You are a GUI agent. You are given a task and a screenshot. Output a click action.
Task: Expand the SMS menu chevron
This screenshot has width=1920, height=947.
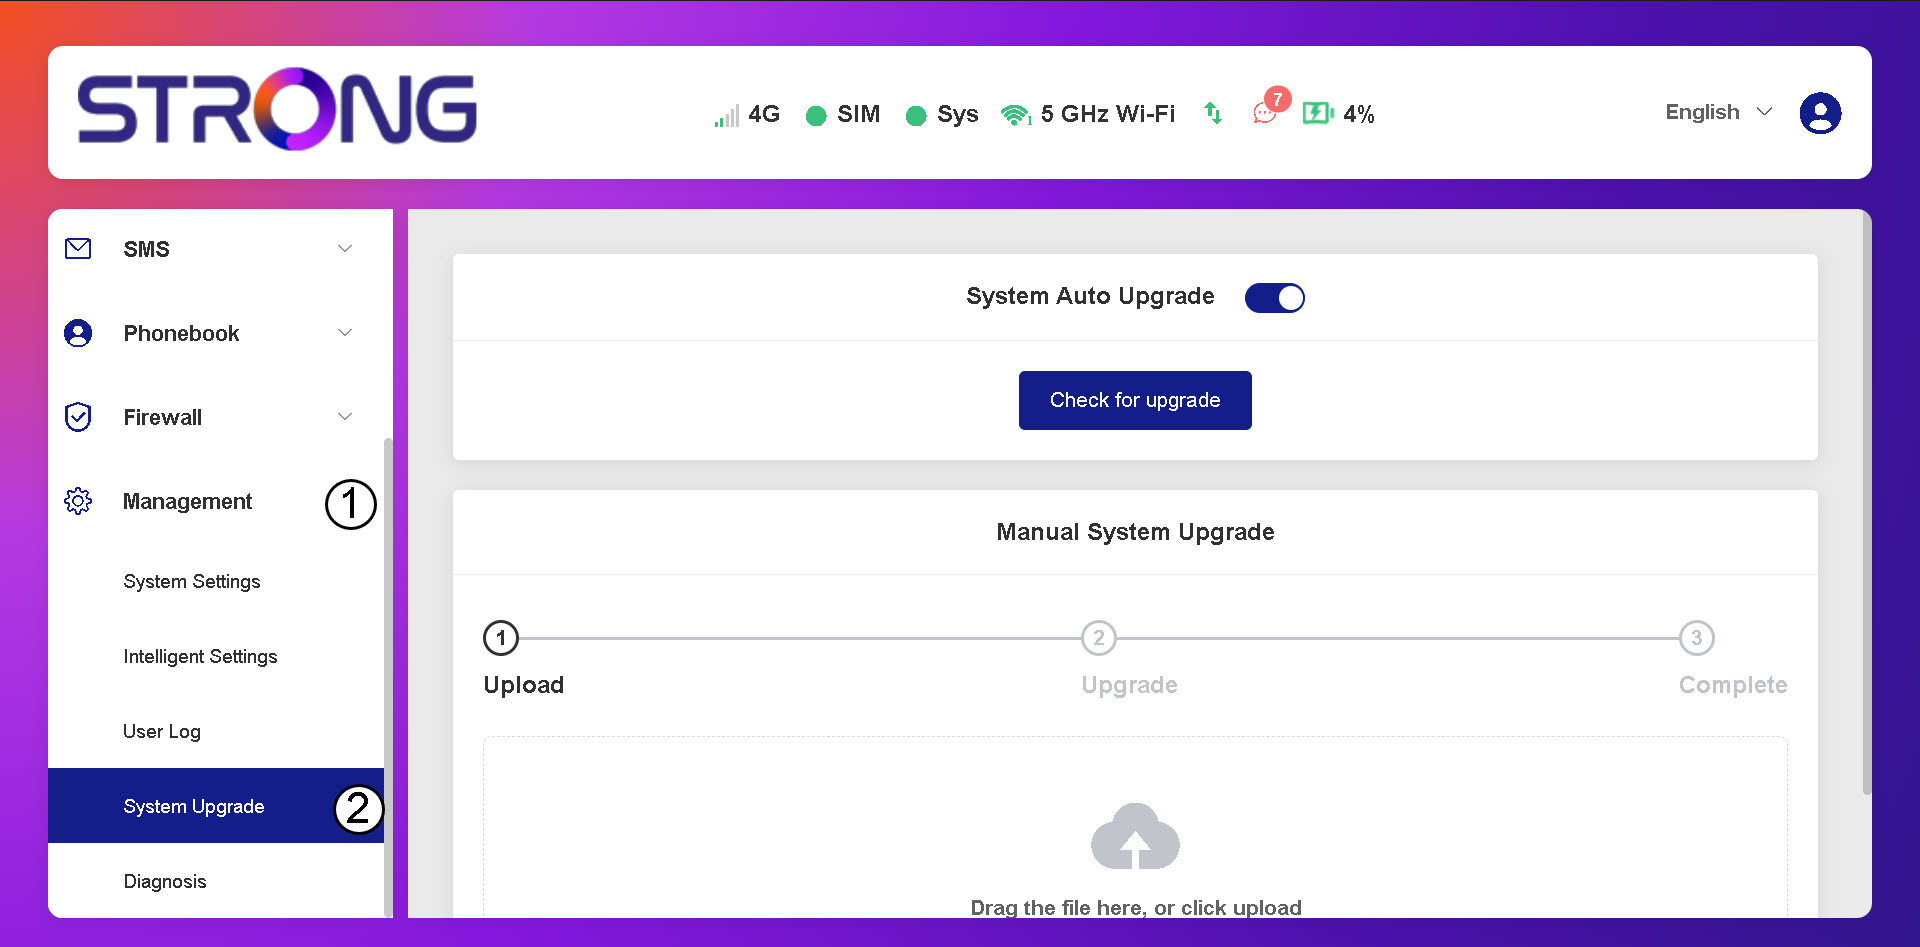pos(345,249)
